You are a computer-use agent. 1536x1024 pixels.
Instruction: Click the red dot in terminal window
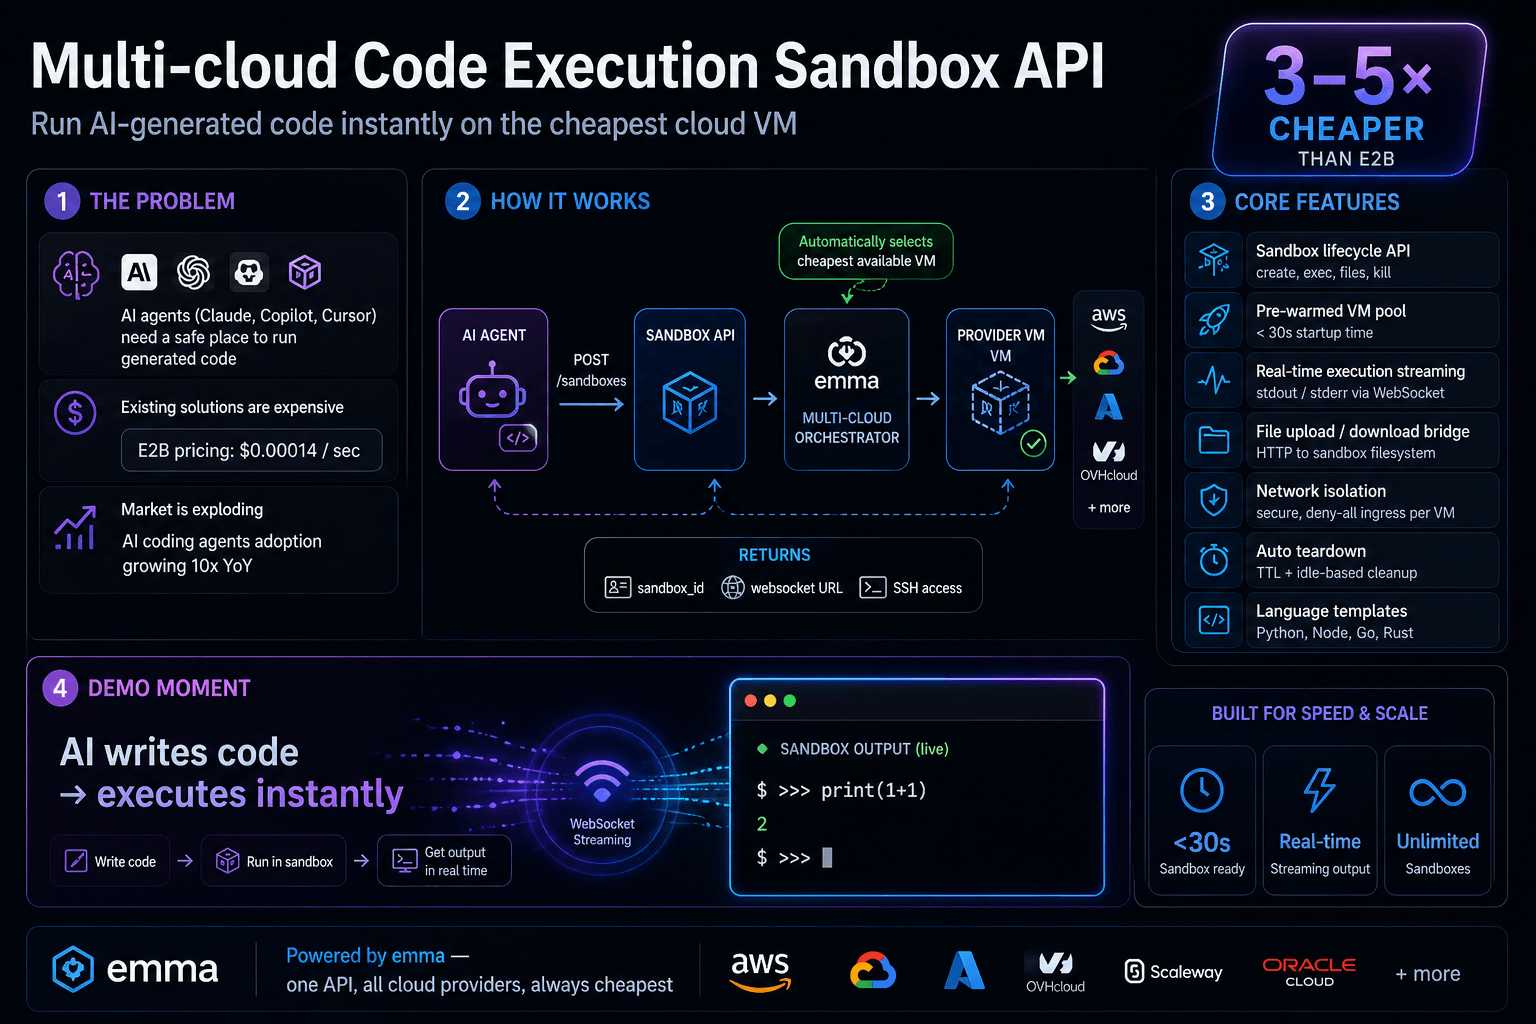tap(751, 701)
